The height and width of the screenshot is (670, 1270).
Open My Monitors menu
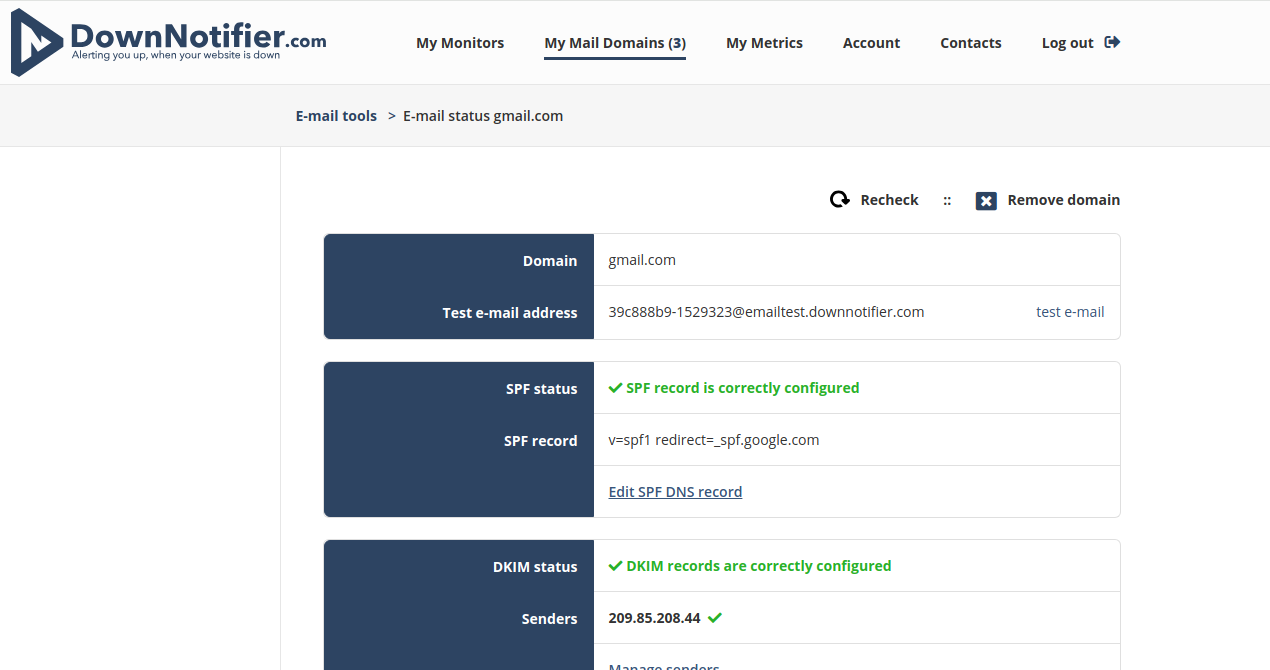coord(460,43)
